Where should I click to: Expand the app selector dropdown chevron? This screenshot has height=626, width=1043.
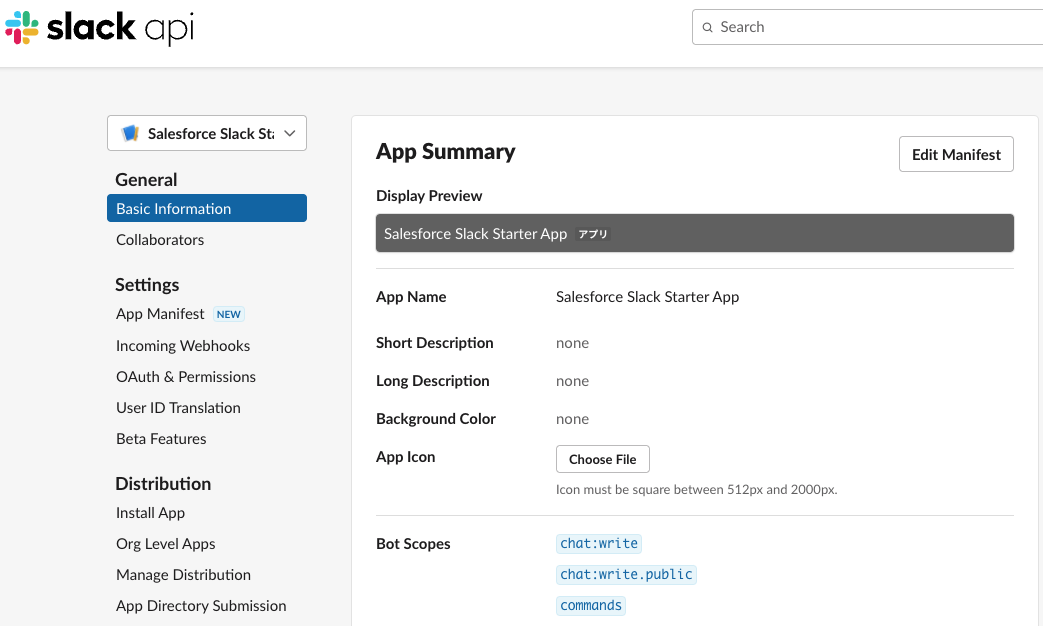click(x=290, y=133)
